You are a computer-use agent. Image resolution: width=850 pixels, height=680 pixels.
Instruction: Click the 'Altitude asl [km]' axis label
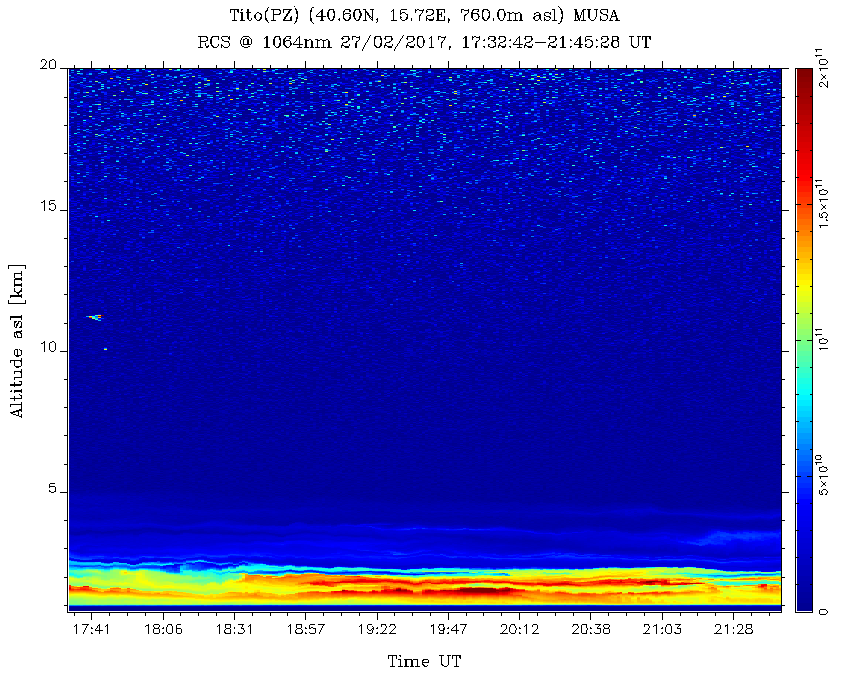click(x=17, y=341)
